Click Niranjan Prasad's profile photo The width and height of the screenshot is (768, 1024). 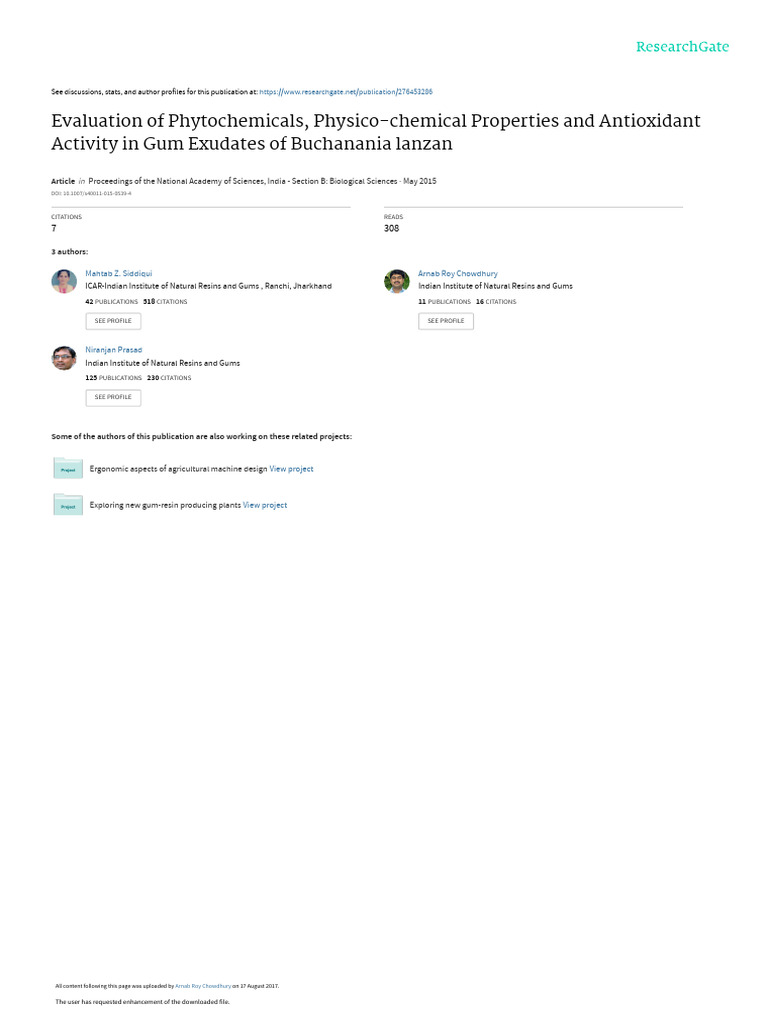(64, 357)
